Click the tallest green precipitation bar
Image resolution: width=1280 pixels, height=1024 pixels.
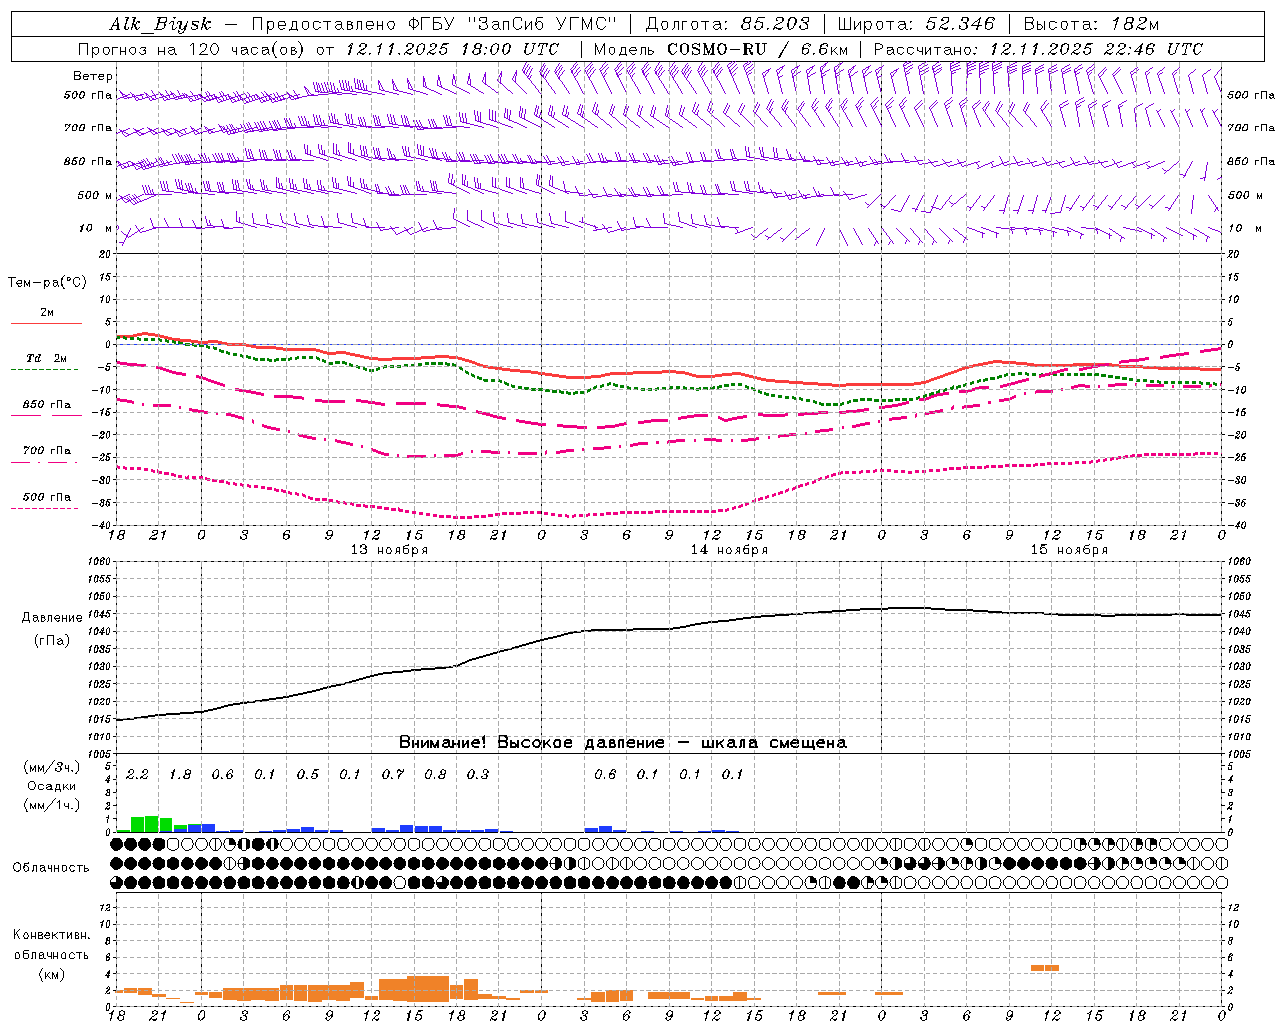click(x=152, y=824)
